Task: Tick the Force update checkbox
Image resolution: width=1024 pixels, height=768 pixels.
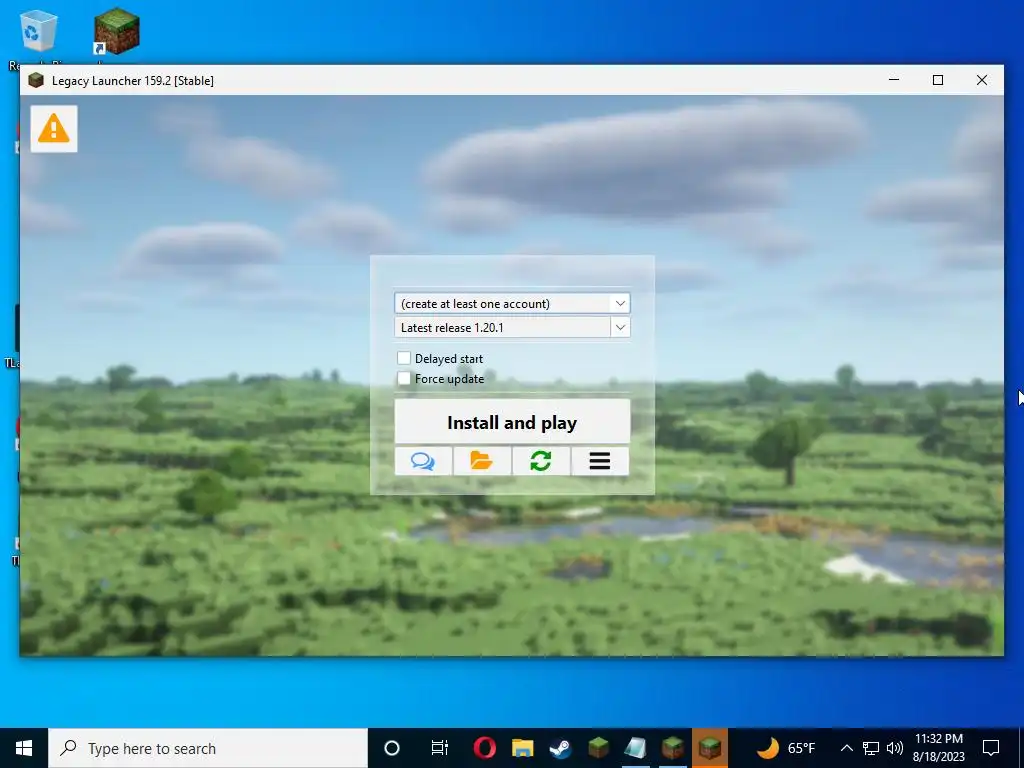Action: 404,378
